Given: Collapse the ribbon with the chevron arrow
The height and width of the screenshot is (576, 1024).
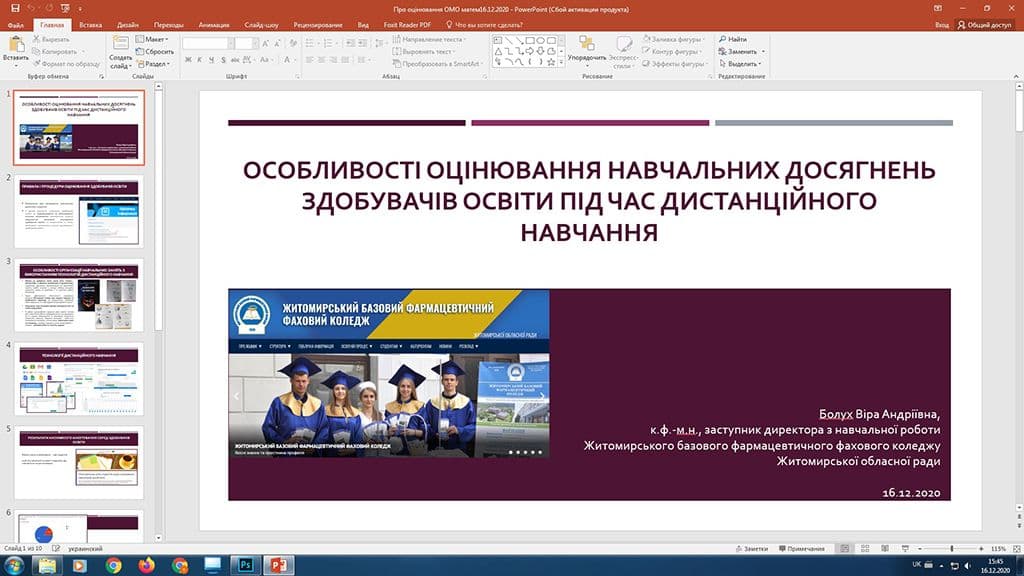Looking at the screenshot, I should click(1016, 76).
